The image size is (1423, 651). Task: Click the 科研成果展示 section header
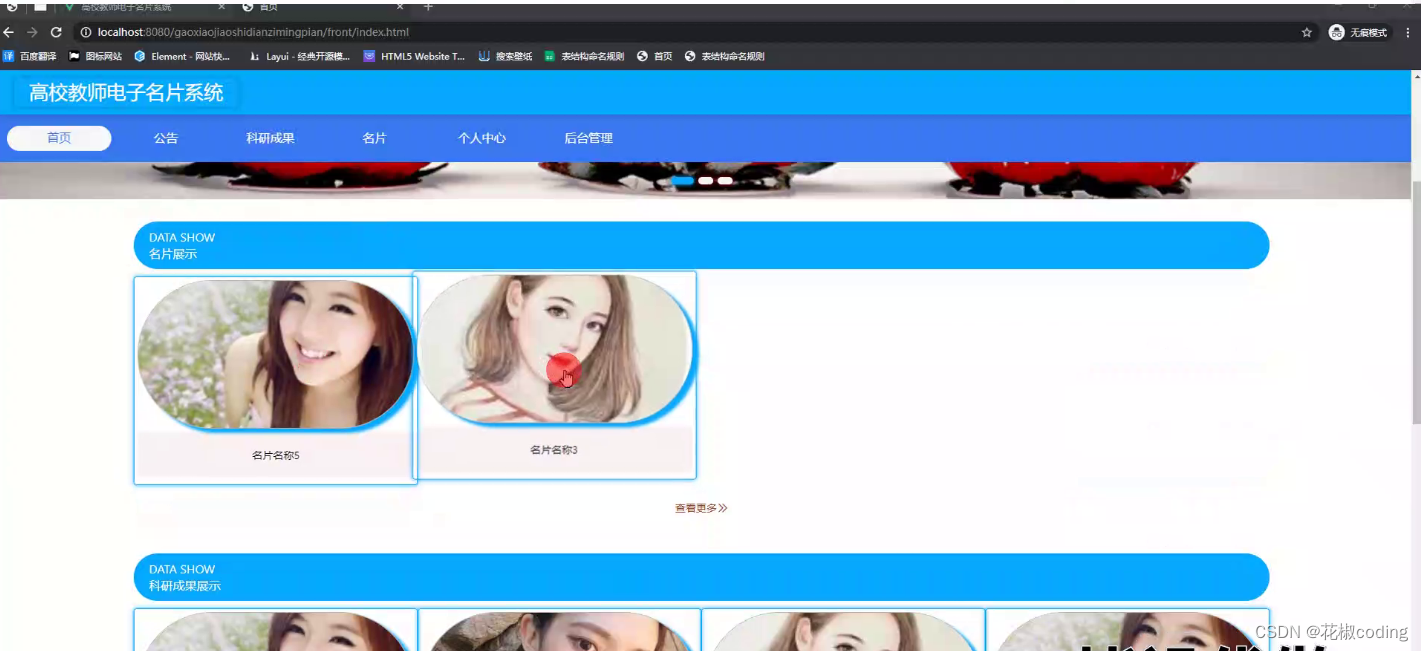point(701,577)
